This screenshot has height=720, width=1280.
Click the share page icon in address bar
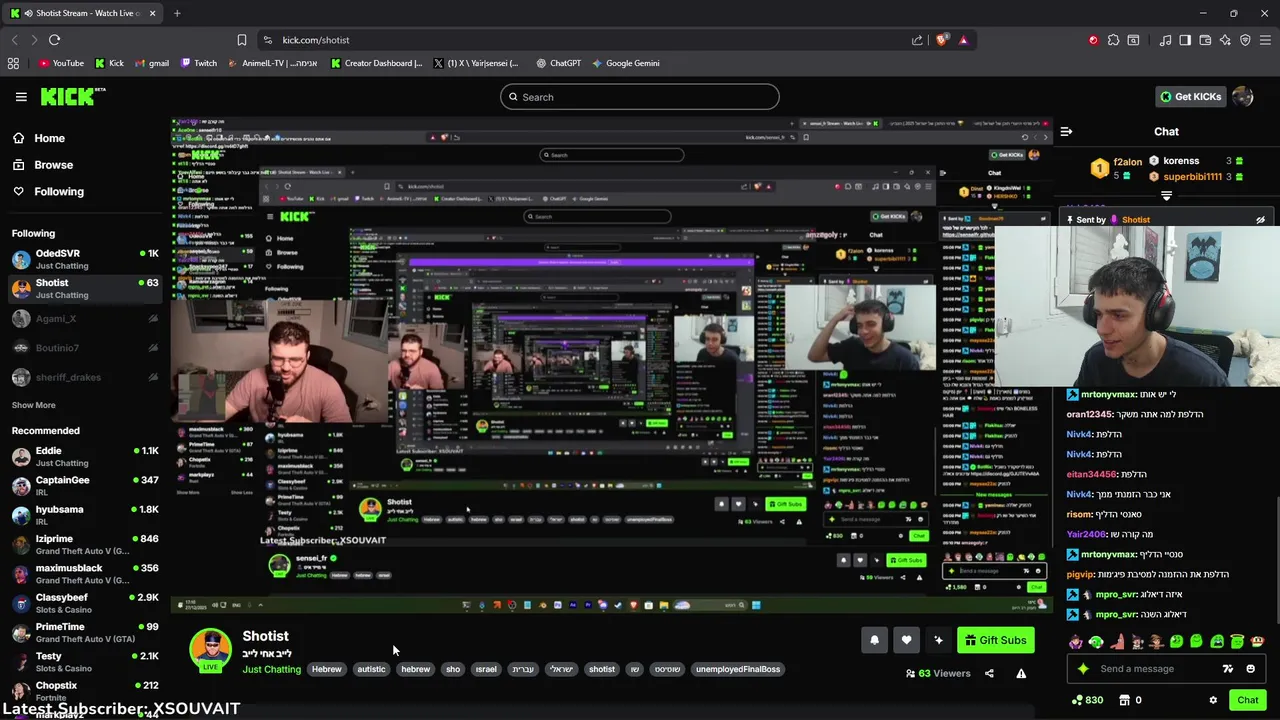[x=917, y=40]
